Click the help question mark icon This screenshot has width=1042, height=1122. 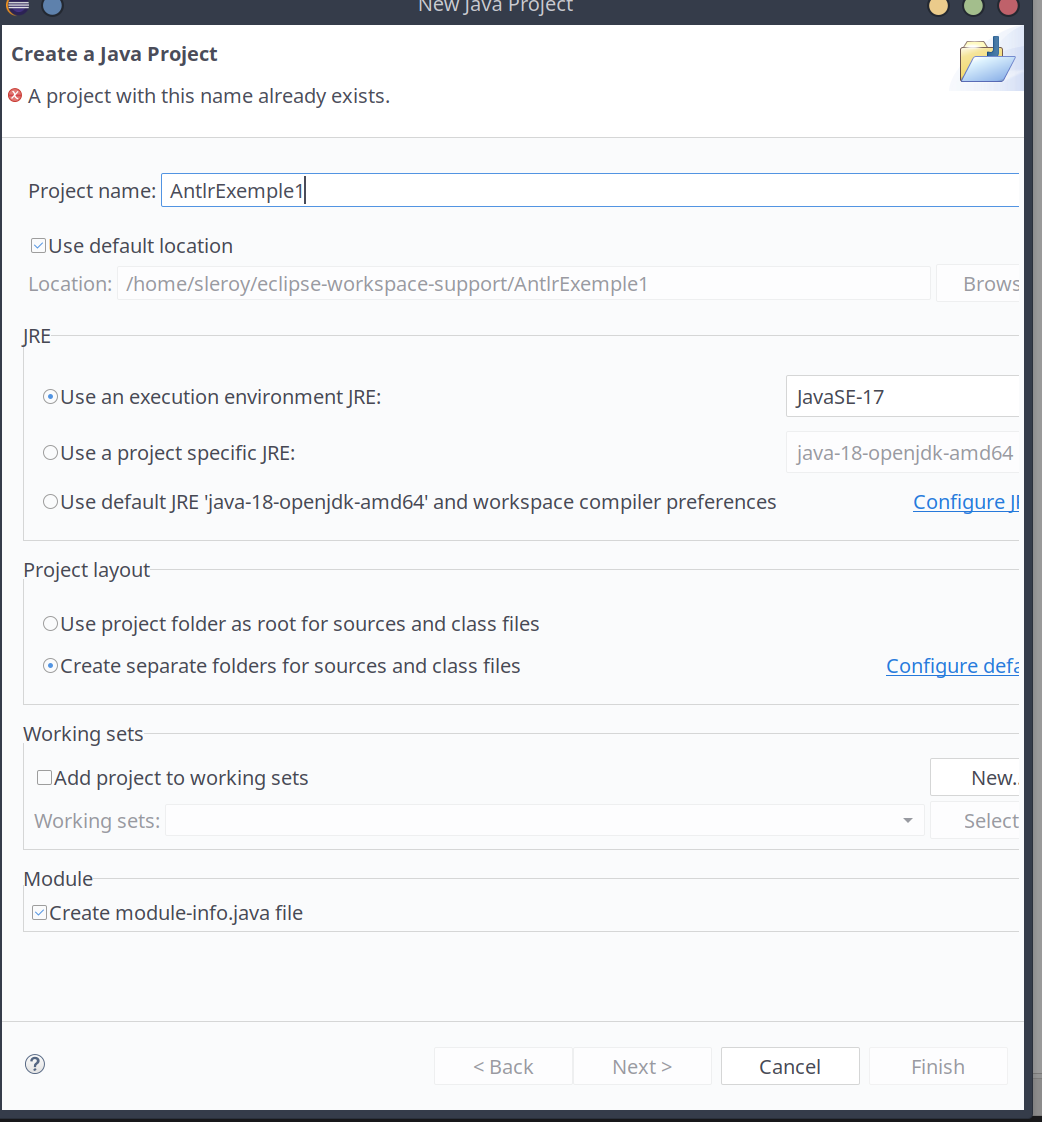click(x=35, y=1064)
